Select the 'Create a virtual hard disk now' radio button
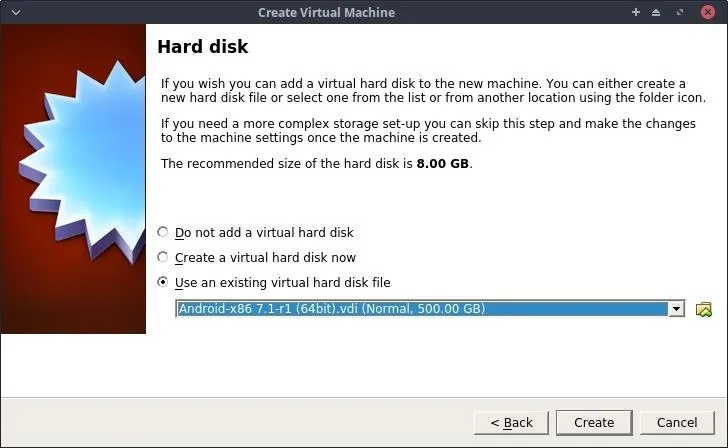Image resolution: width=728 pixels, height=448 pixels. 162,257
